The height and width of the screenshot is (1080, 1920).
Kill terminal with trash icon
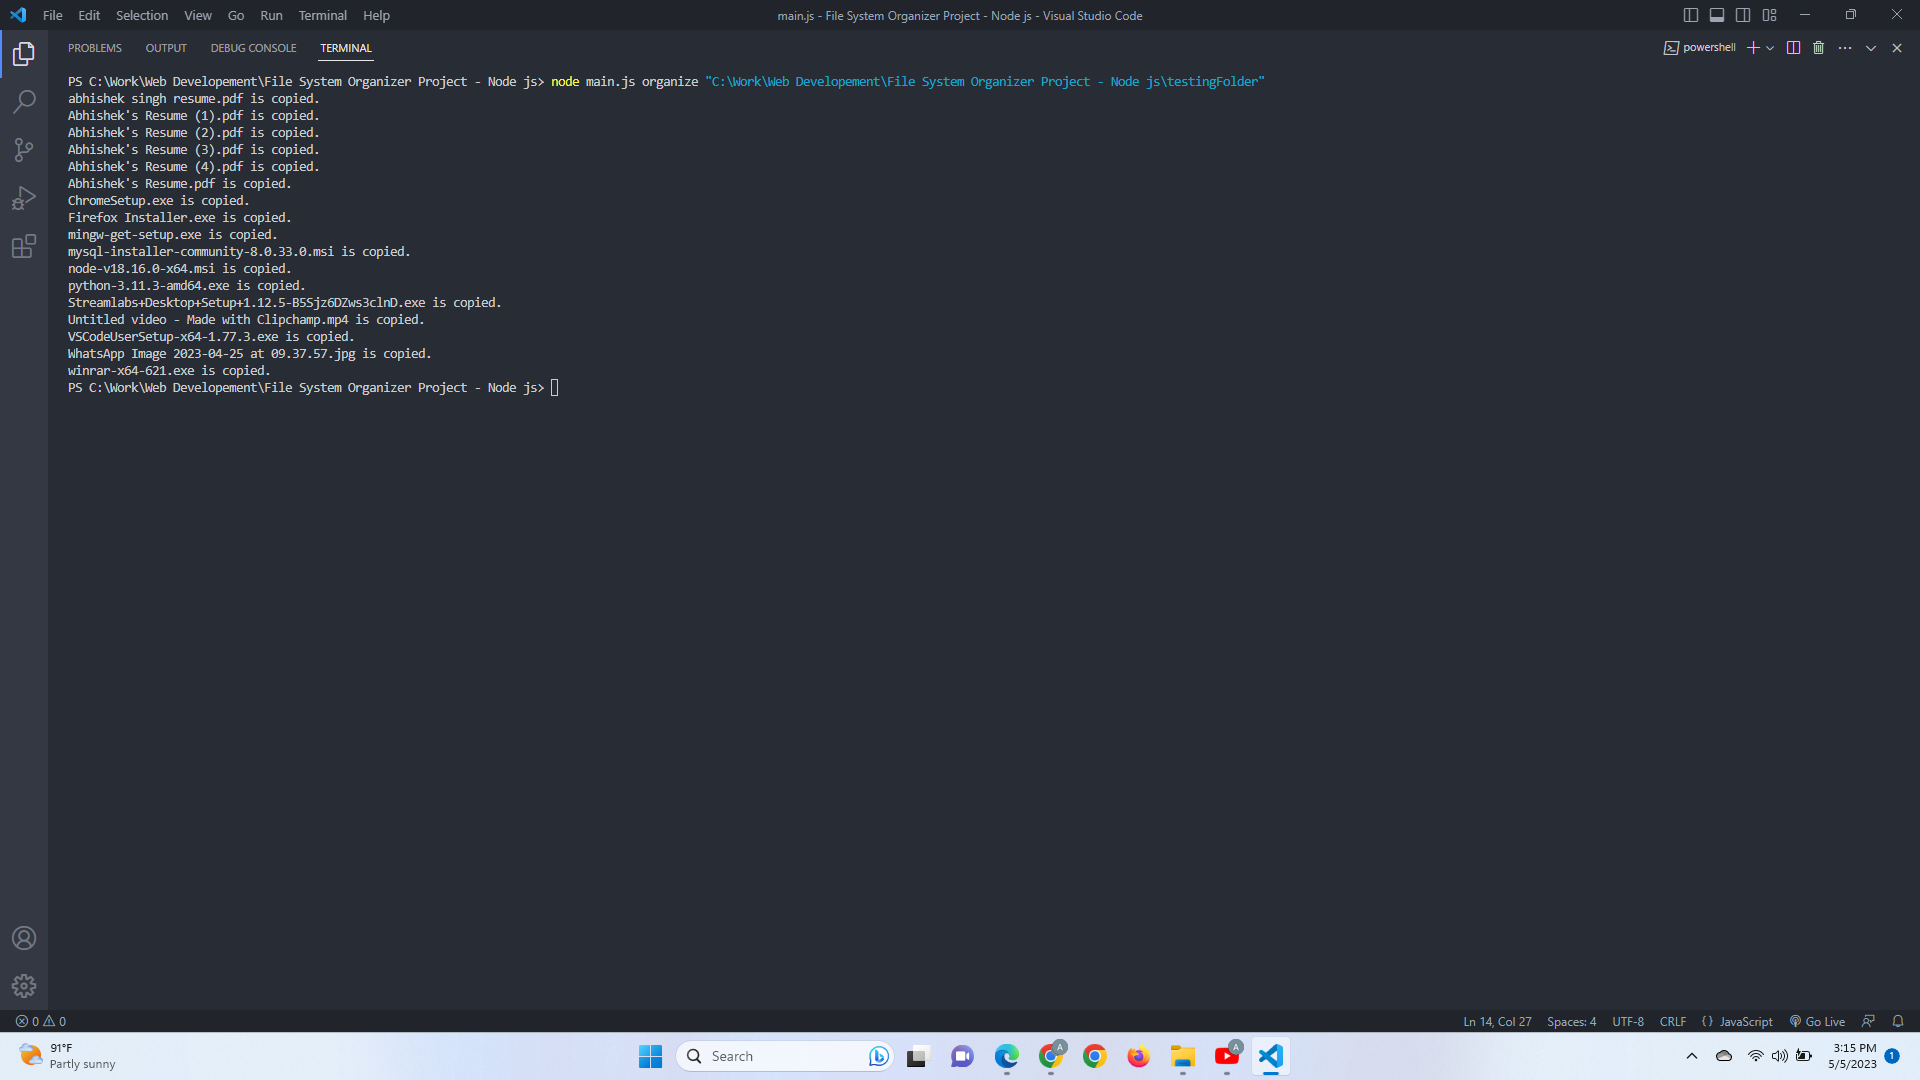click(x=1819, y=48)
